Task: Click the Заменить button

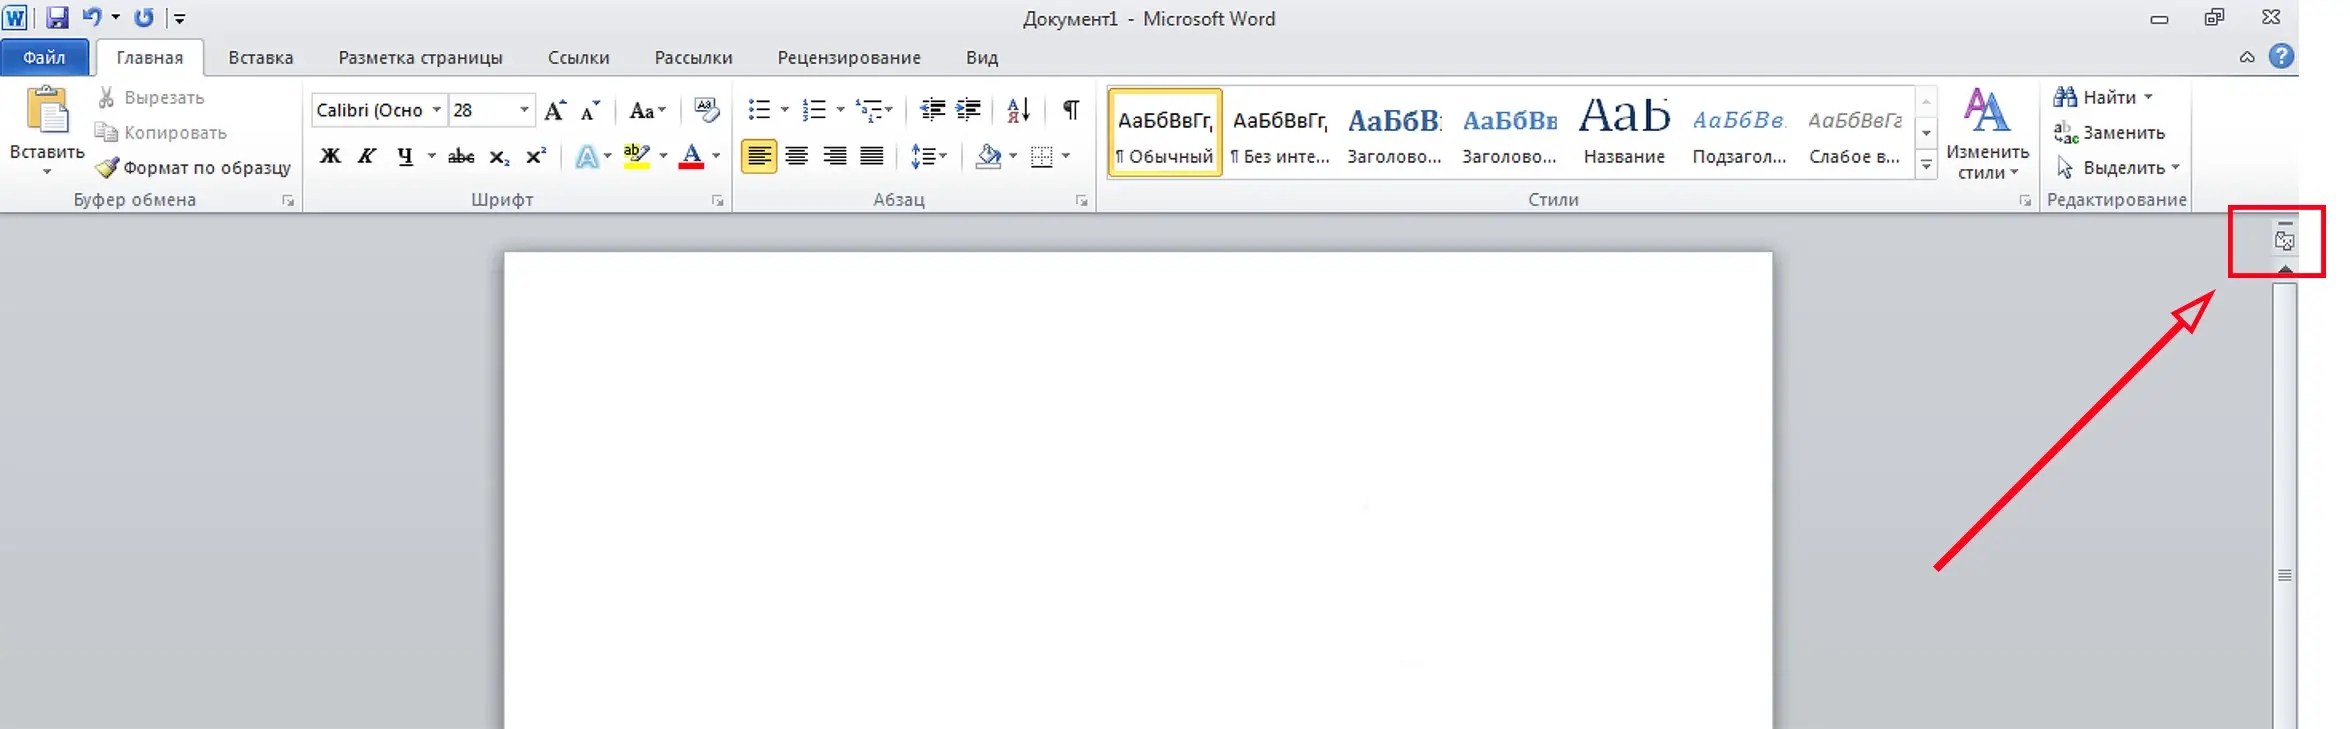Action: coord(2109,133)
